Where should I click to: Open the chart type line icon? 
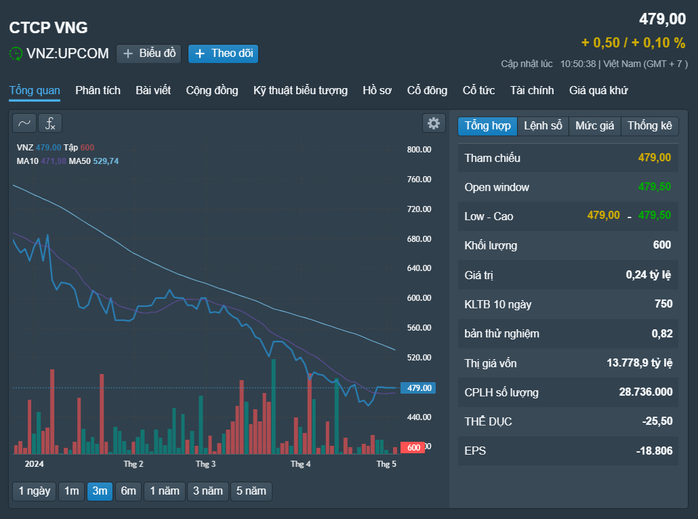coord(24,123)
